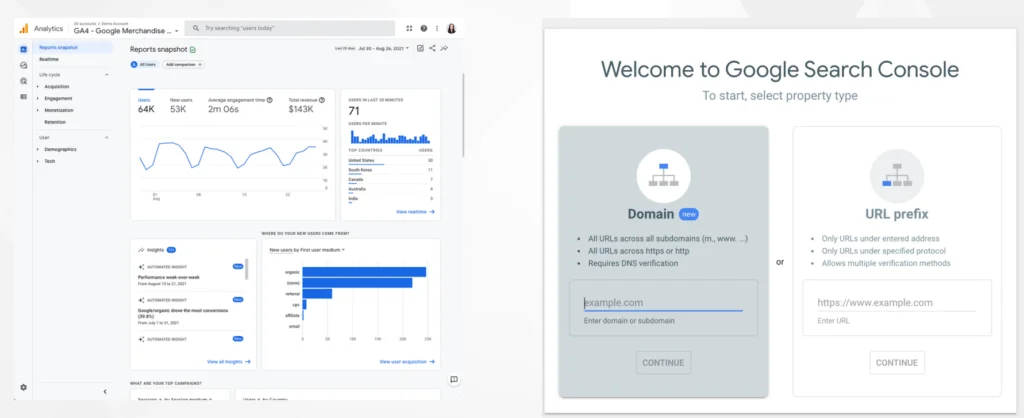Click the United States country row
1024x418 pixels.
point(391,160)
